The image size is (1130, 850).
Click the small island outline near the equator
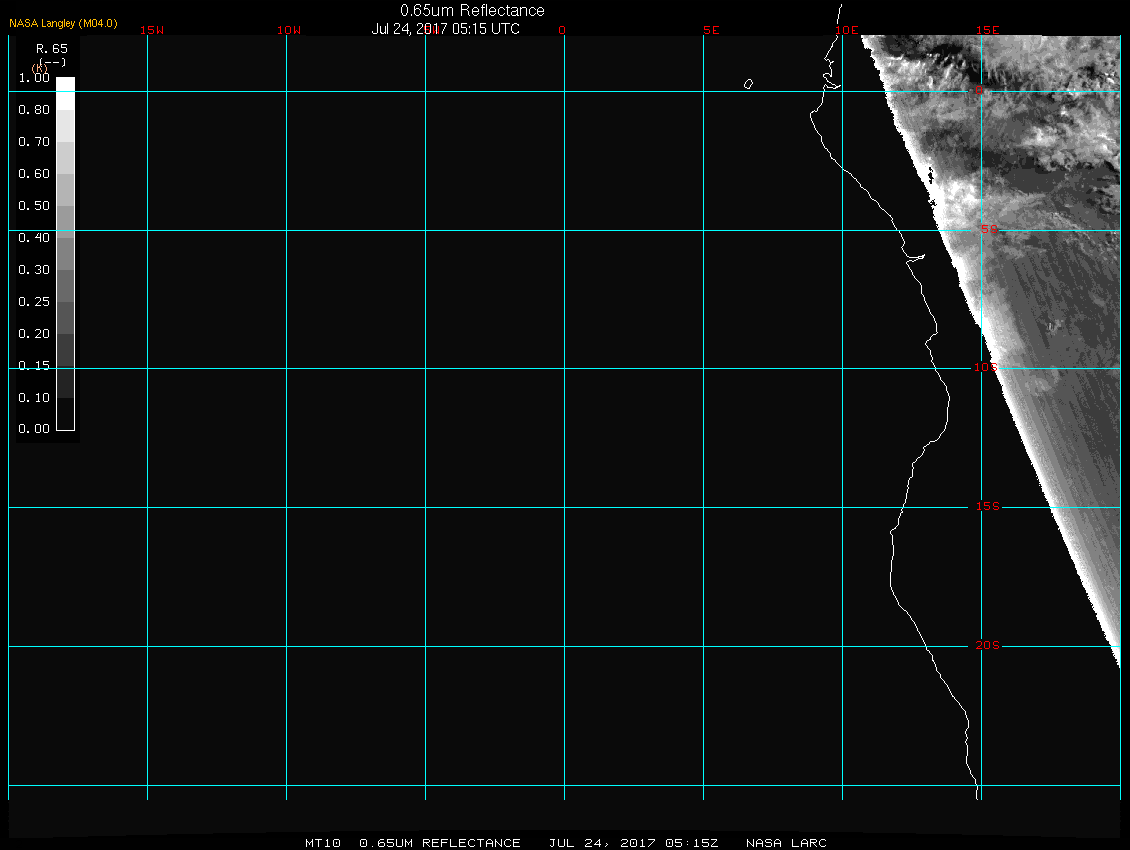[748, 84]
